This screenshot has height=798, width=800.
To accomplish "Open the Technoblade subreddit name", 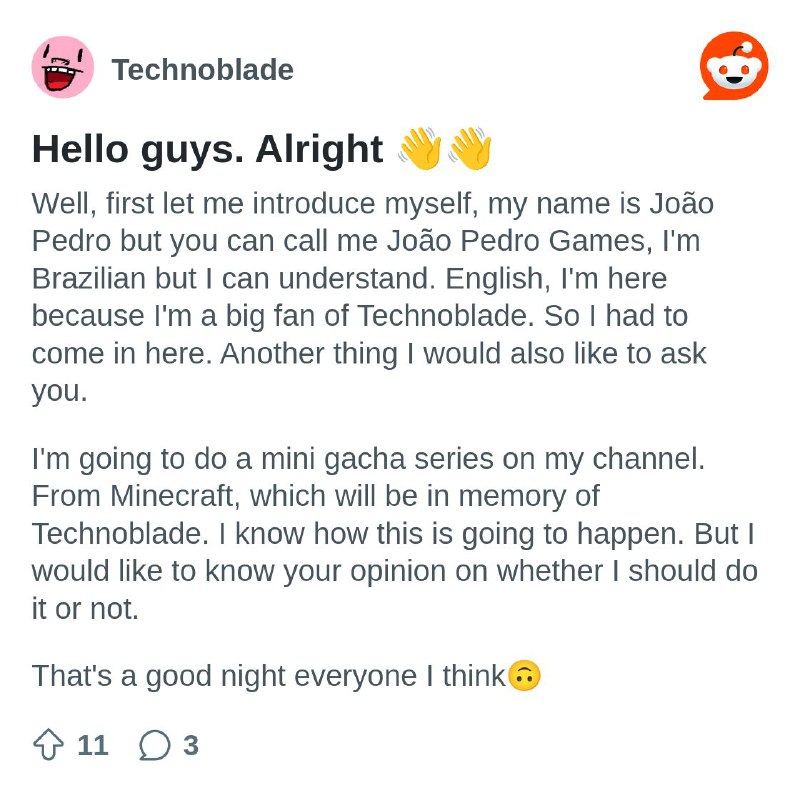I will pyautogui.click(x=203, y=69).
